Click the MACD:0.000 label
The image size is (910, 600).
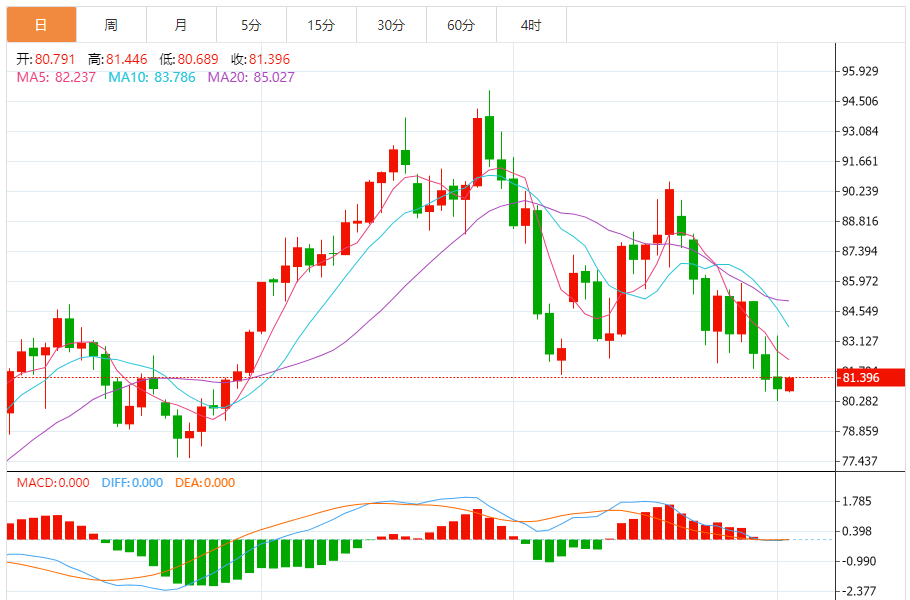53,483
